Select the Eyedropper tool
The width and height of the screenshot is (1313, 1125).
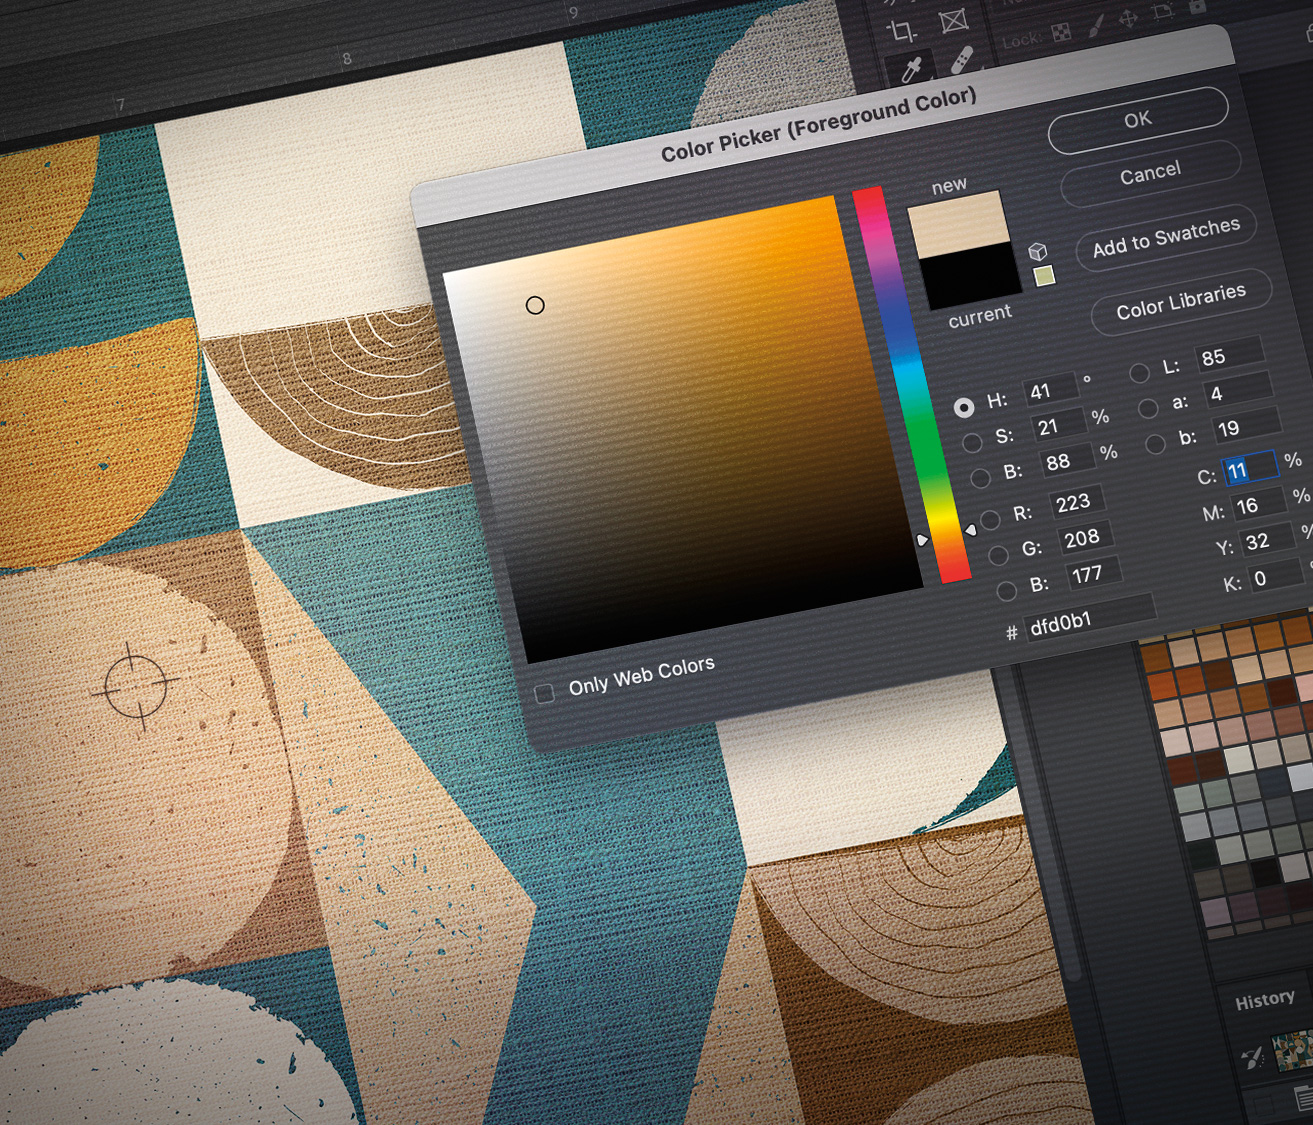click(x=912, y=69)
